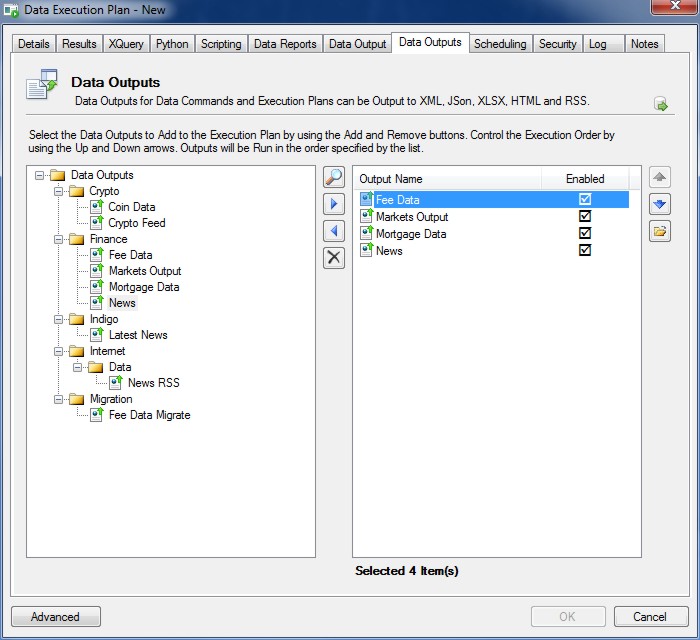Collapse the Crypto folder node

[x=59, y=191]
